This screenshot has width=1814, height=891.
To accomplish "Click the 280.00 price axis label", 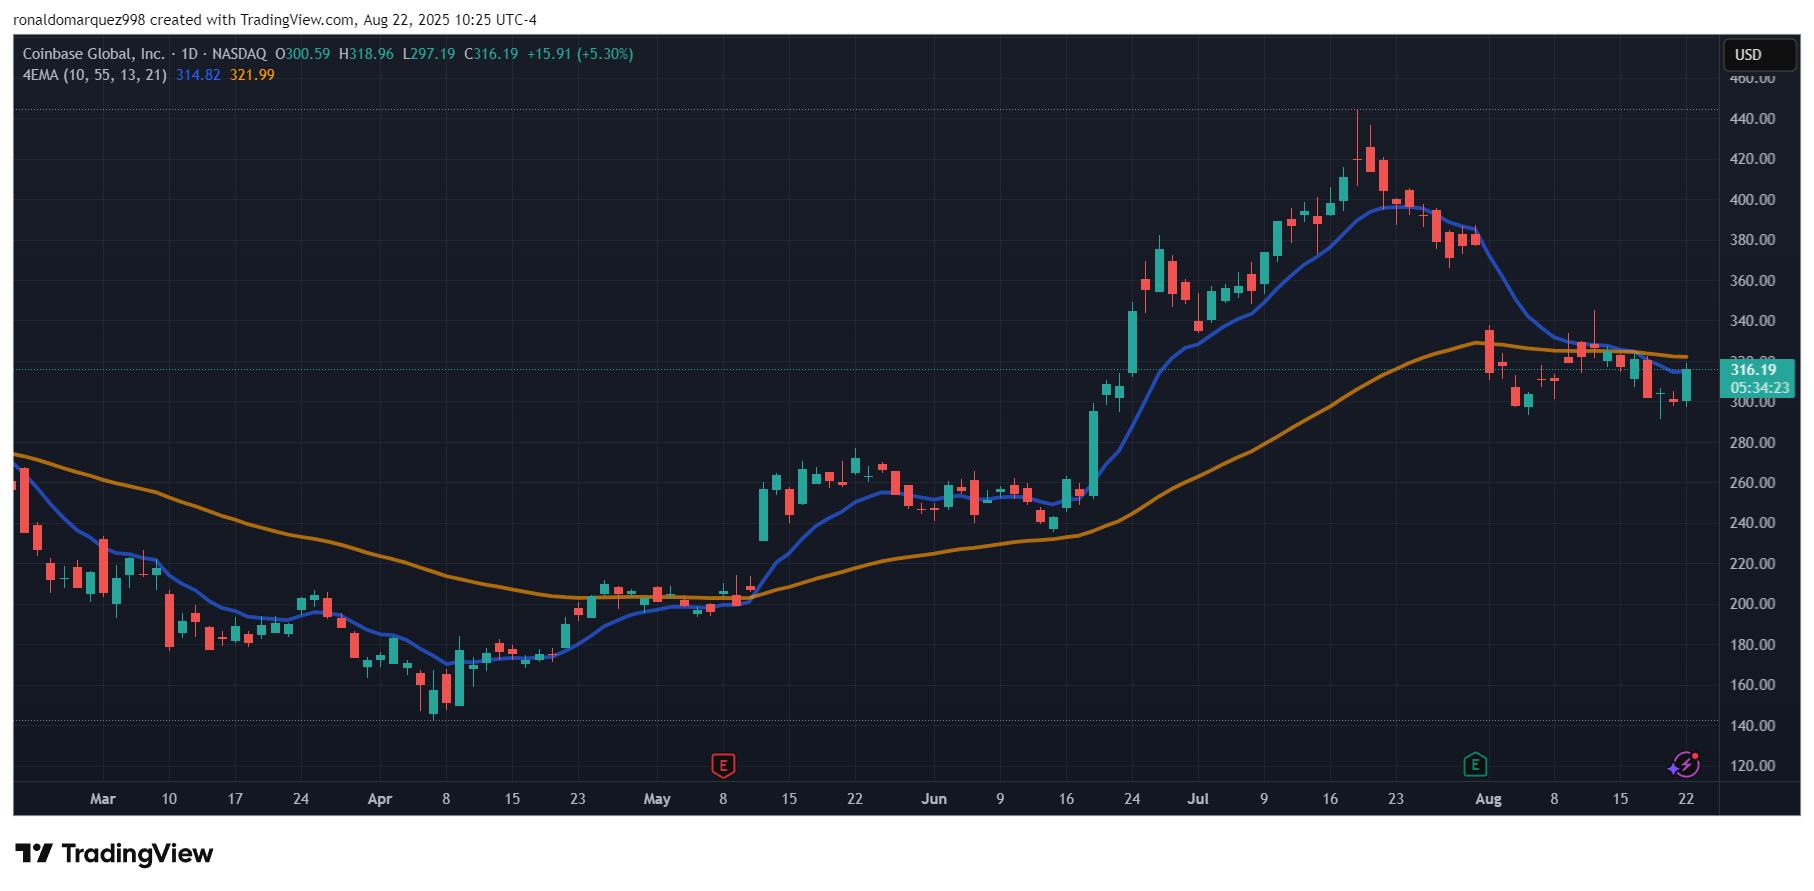I will (x=1753, y=443).
